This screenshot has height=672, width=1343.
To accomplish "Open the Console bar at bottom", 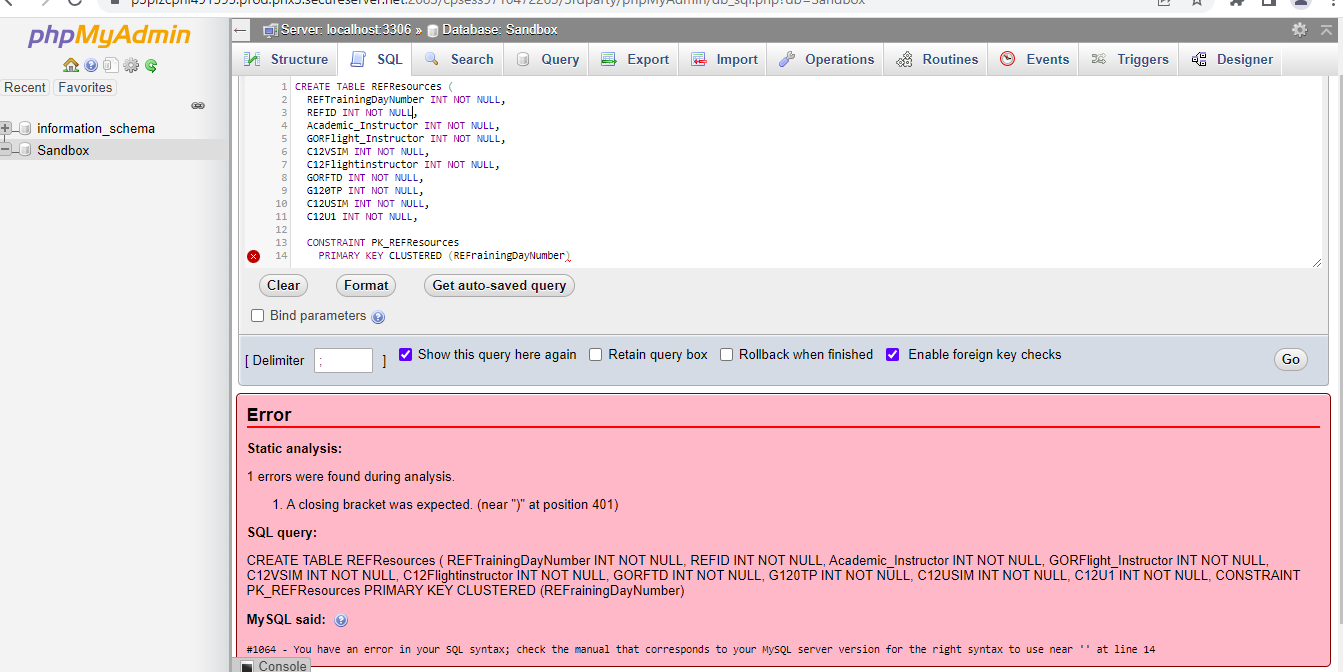I will (274, 665).
